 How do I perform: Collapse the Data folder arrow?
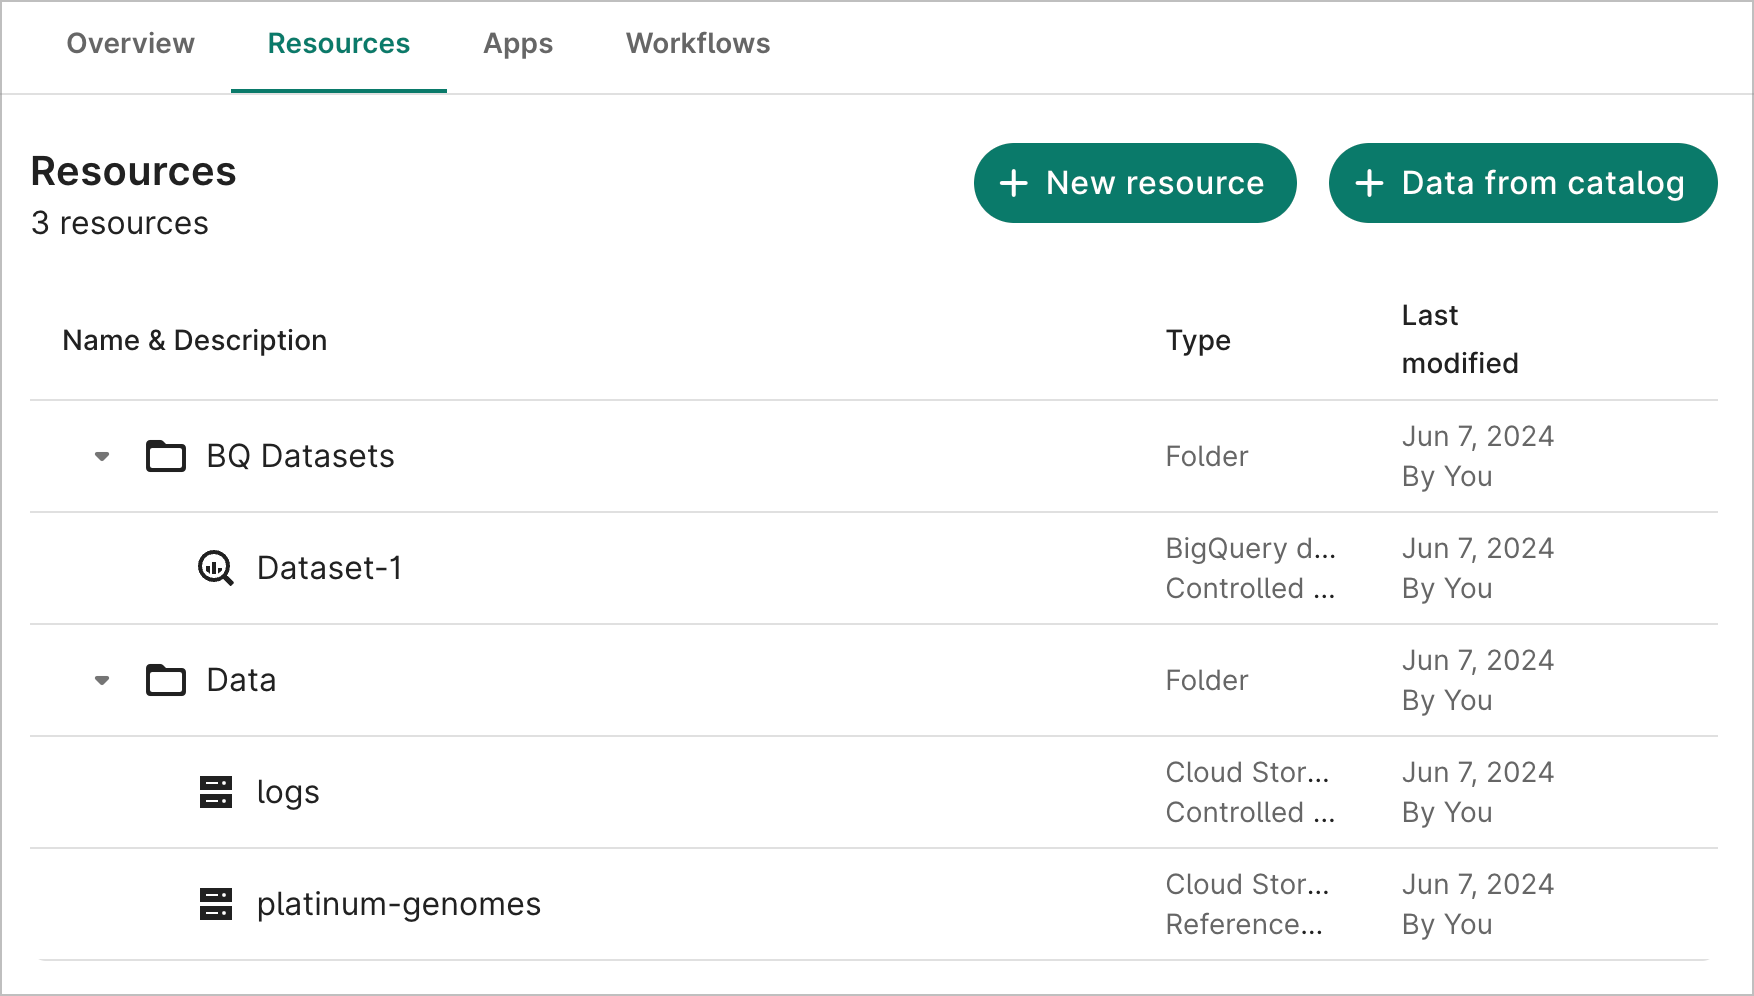pos(102,680)
